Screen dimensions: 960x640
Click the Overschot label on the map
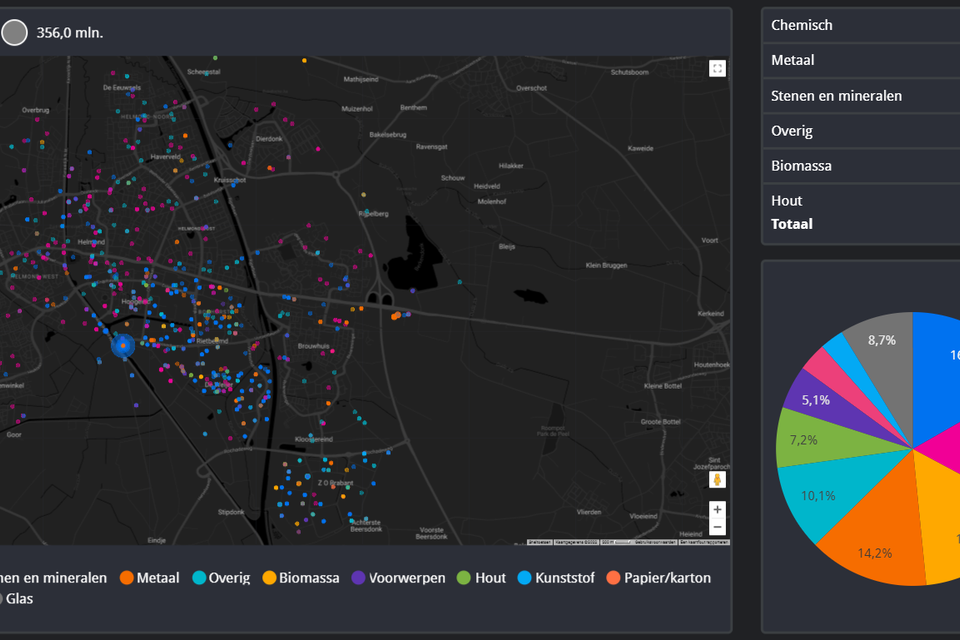pos(531,88)
